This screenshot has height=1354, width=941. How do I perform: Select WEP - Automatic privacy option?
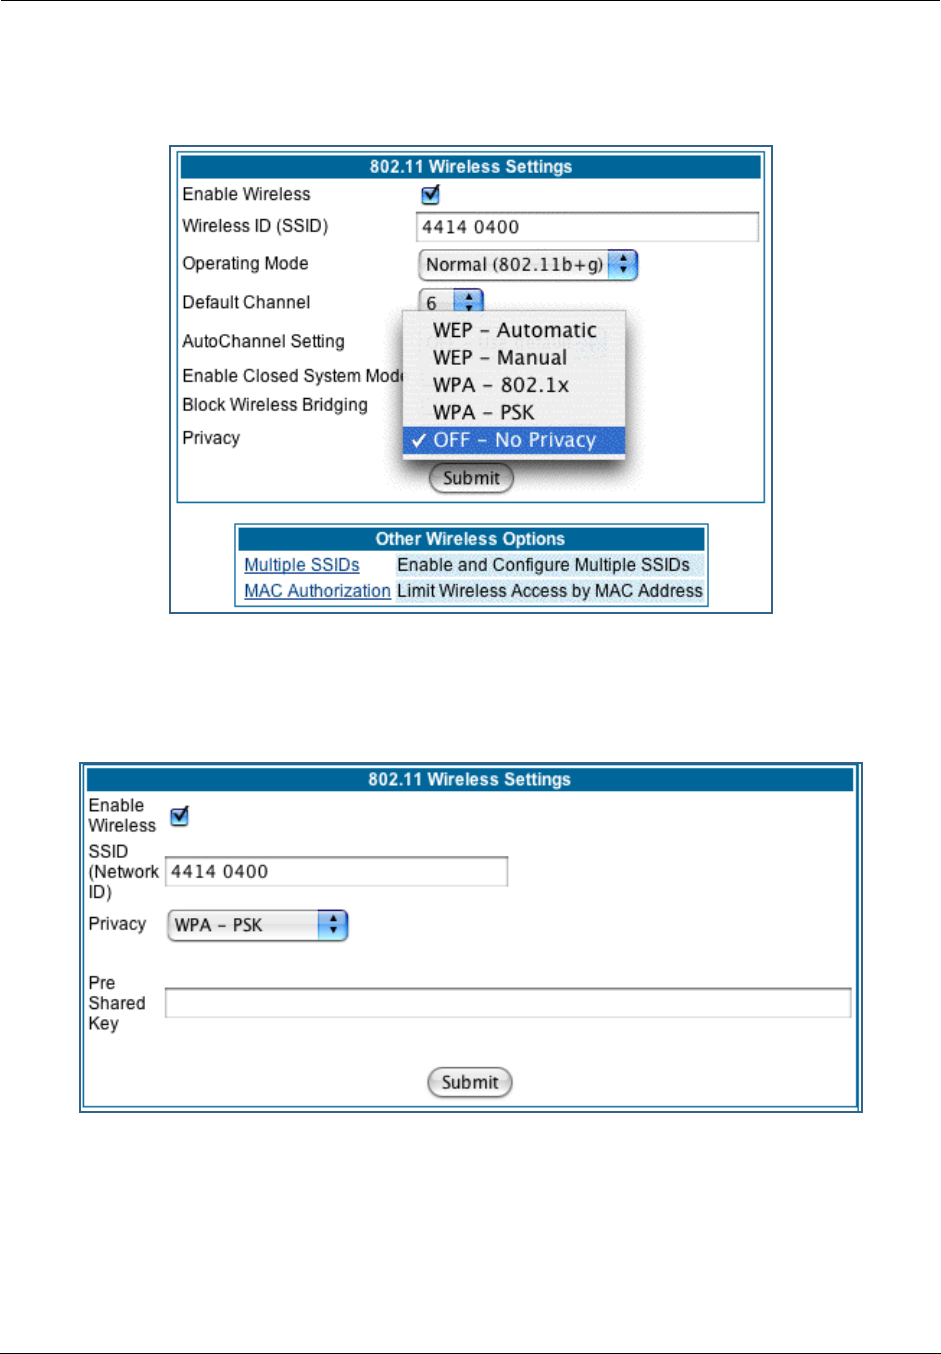coord(514,330)
